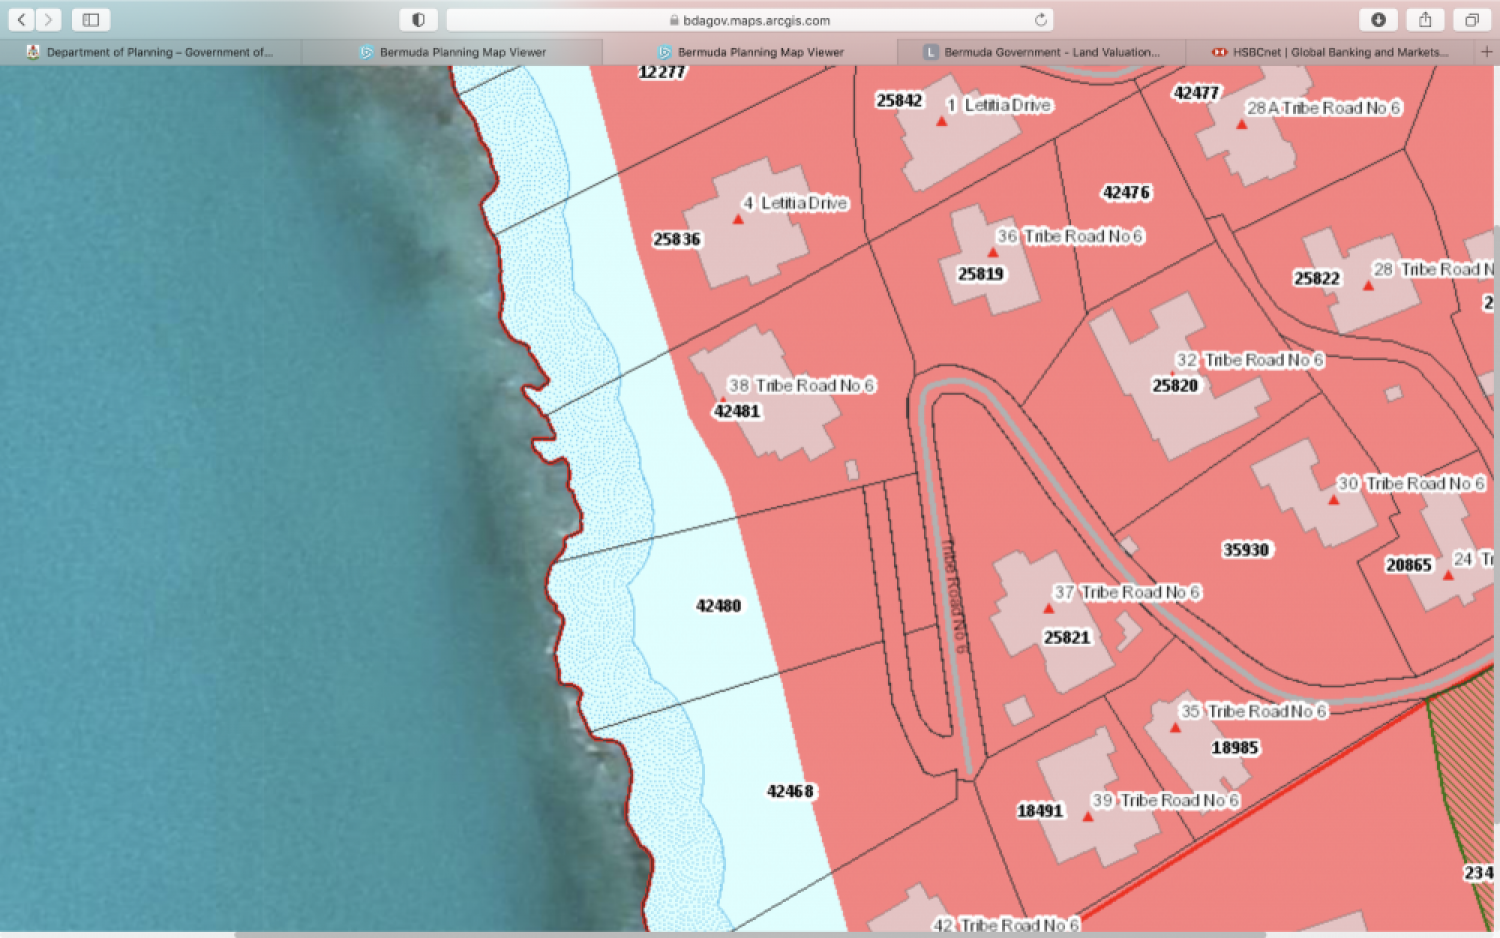Viewport: 1500px width, 938px height.
Task: Switch to Bermuda Planning Map Viewer tab that follows the first one
Action: click(x=750, y=52)
